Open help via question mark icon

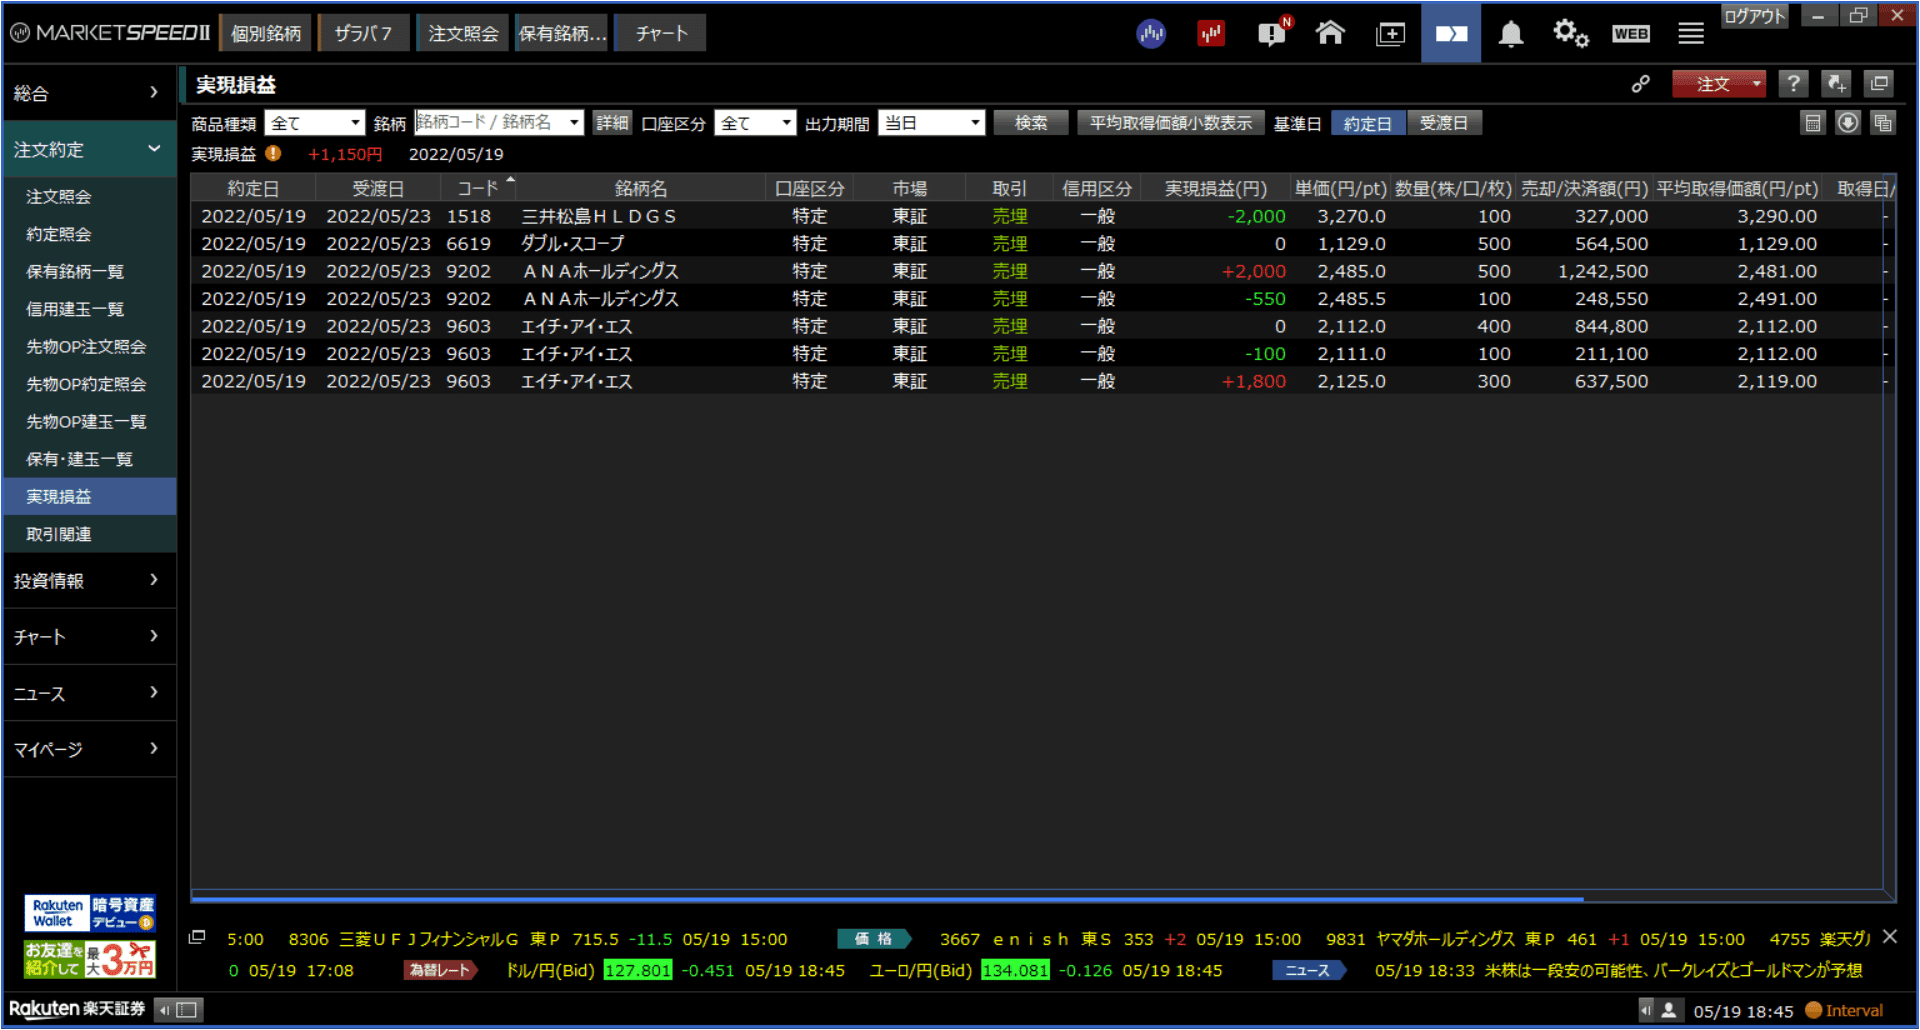[1793, 84]
